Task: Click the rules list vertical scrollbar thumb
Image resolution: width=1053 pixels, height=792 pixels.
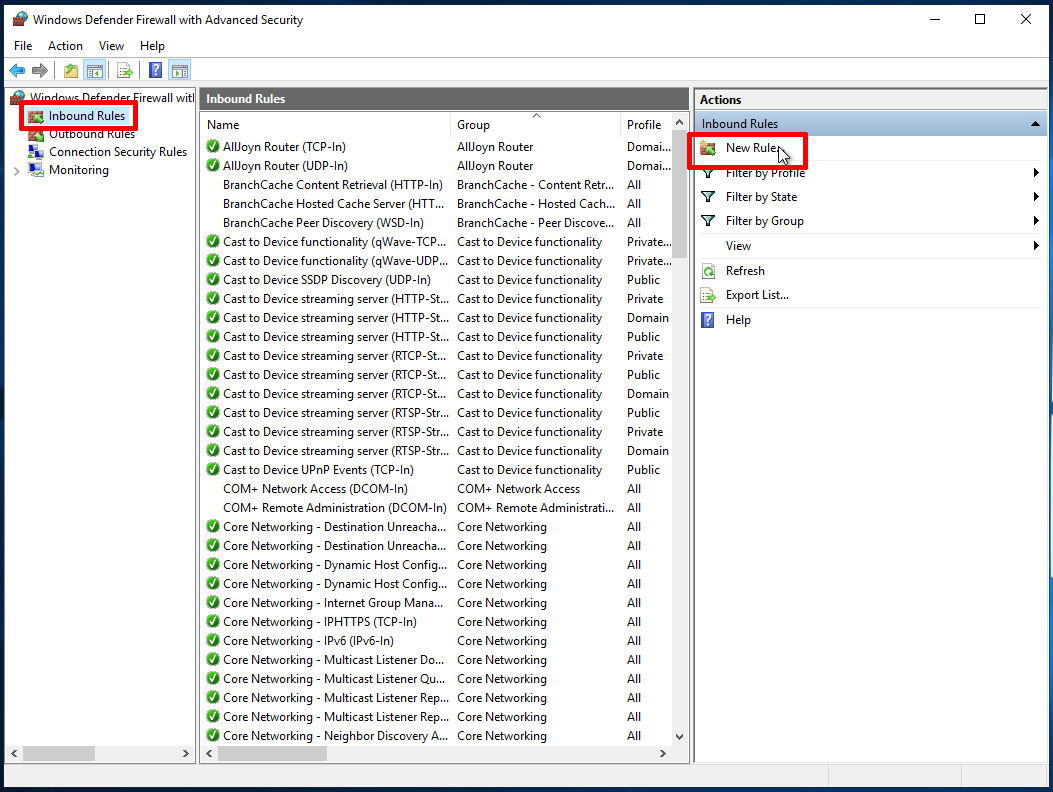Action: point(679,195)
